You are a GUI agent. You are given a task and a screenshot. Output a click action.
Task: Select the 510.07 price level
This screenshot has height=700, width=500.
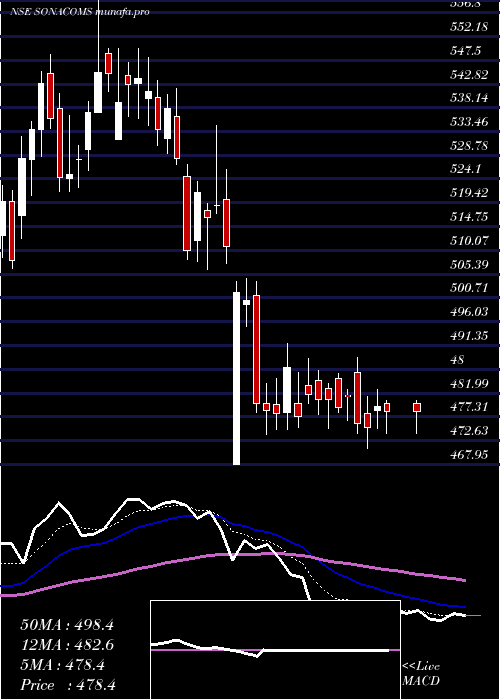point(469,241)
